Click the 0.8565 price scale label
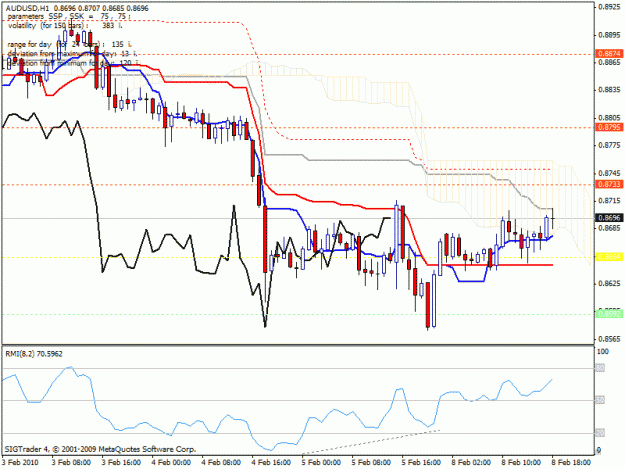 click(x=609, y=339)
